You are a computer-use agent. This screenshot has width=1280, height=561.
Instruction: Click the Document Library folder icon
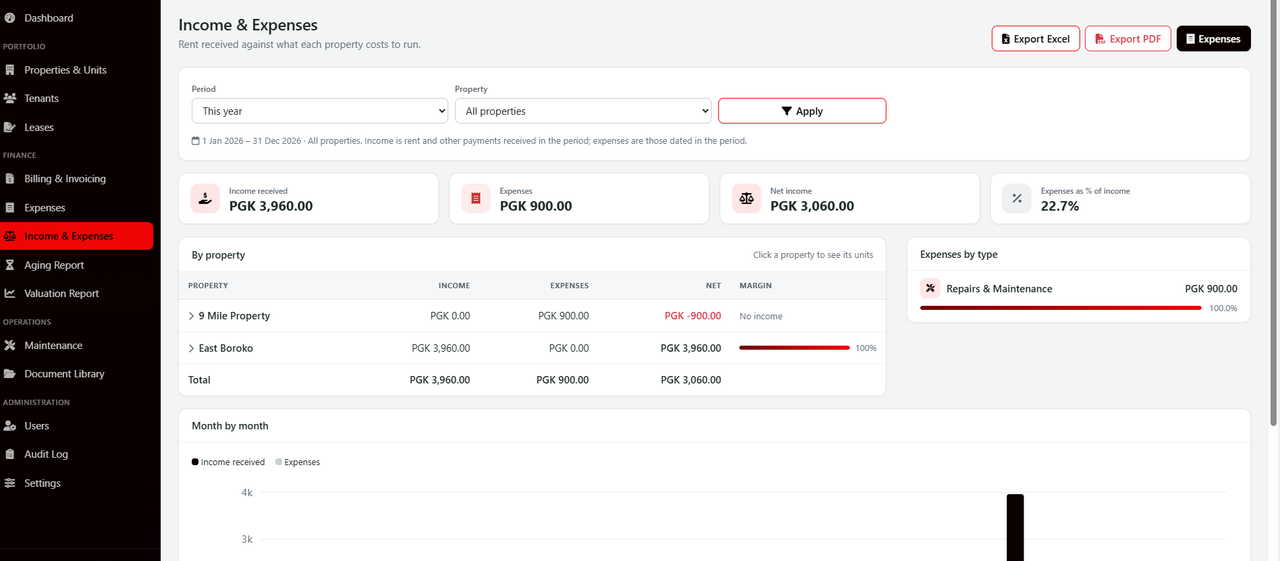point(10,374)
